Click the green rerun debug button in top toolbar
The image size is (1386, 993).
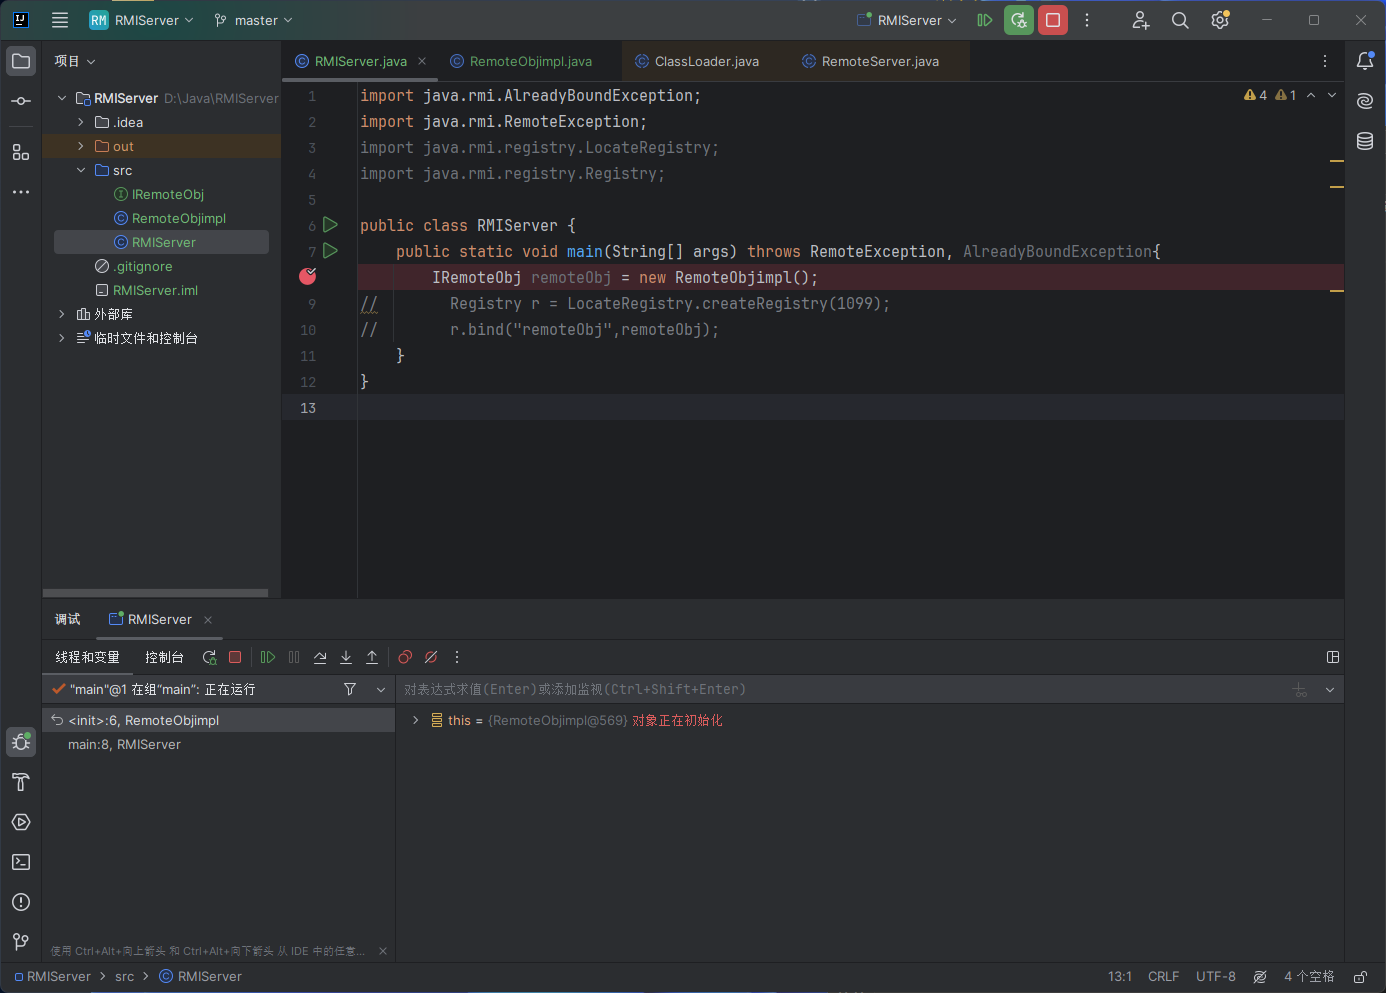[x=1019, y=20]
